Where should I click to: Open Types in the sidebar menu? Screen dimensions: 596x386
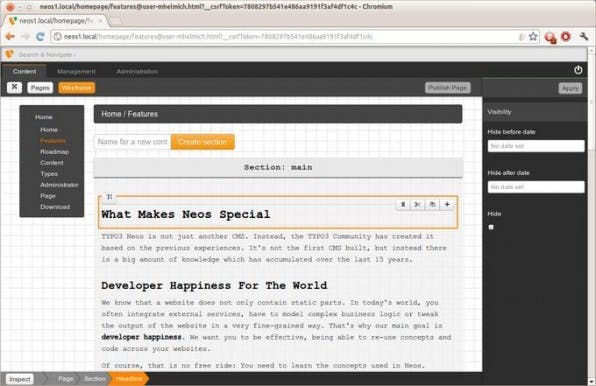click(49, 174)
